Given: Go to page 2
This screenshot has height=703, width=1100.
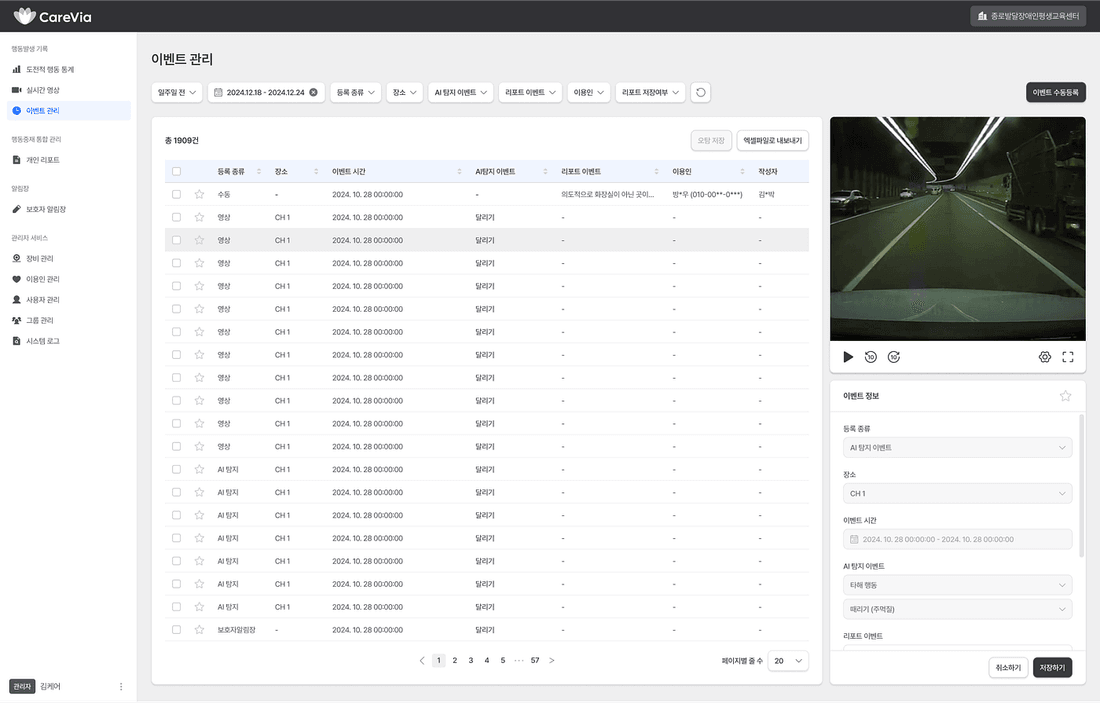Looking at the screenshot, I should [x=455, y=660].
